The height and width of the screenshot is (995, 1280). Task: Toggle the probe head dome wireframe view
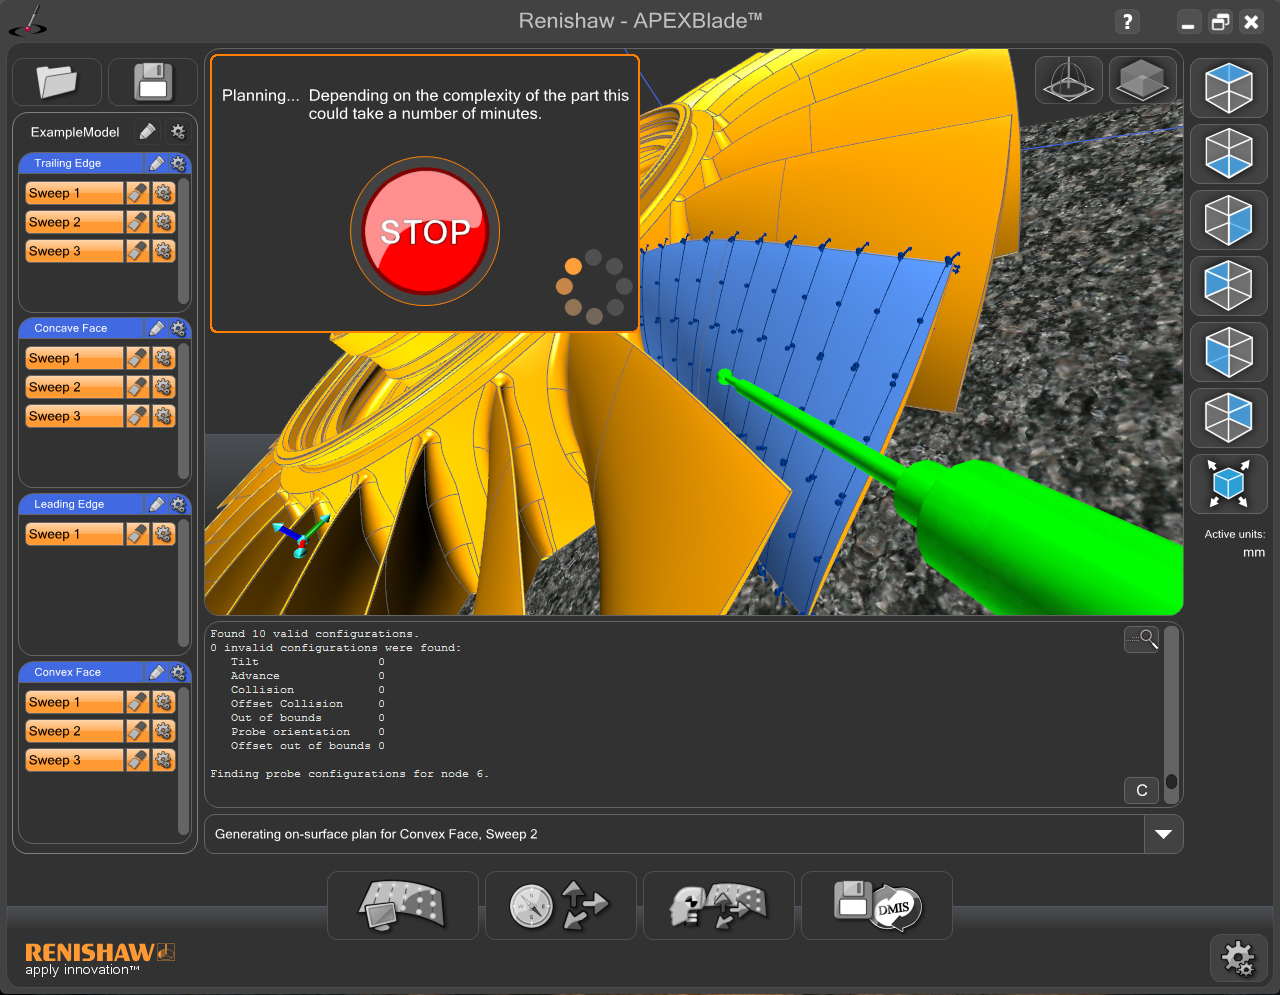pos(1069,80)
